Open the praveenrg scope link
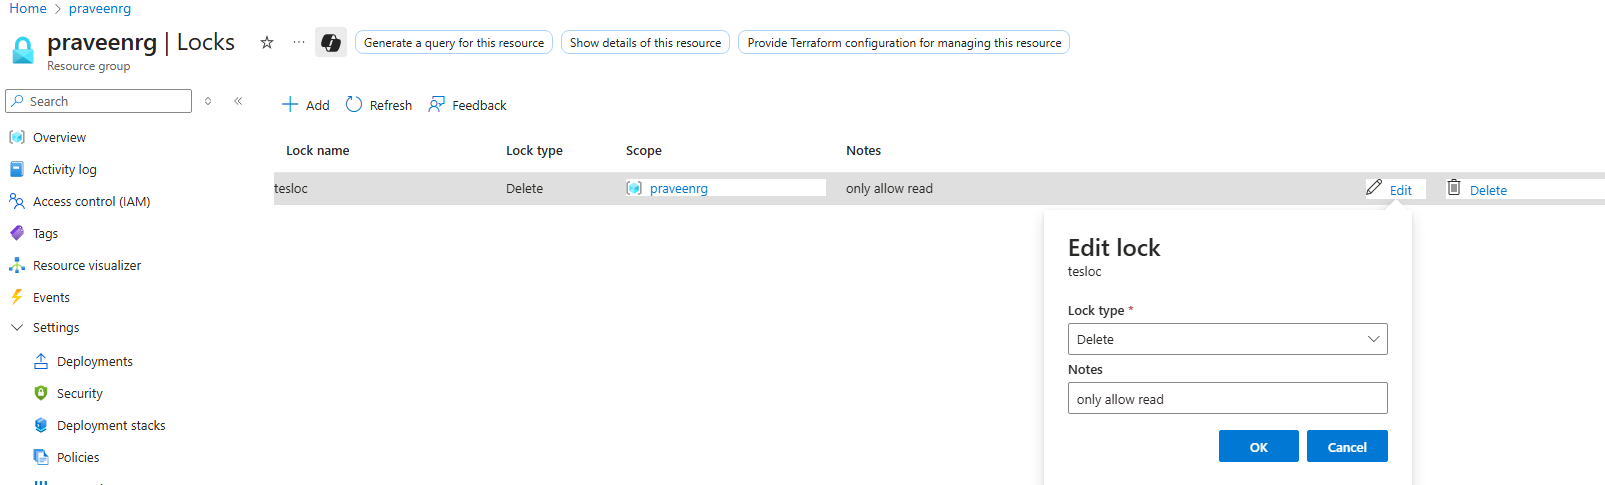 coord(679,188)
